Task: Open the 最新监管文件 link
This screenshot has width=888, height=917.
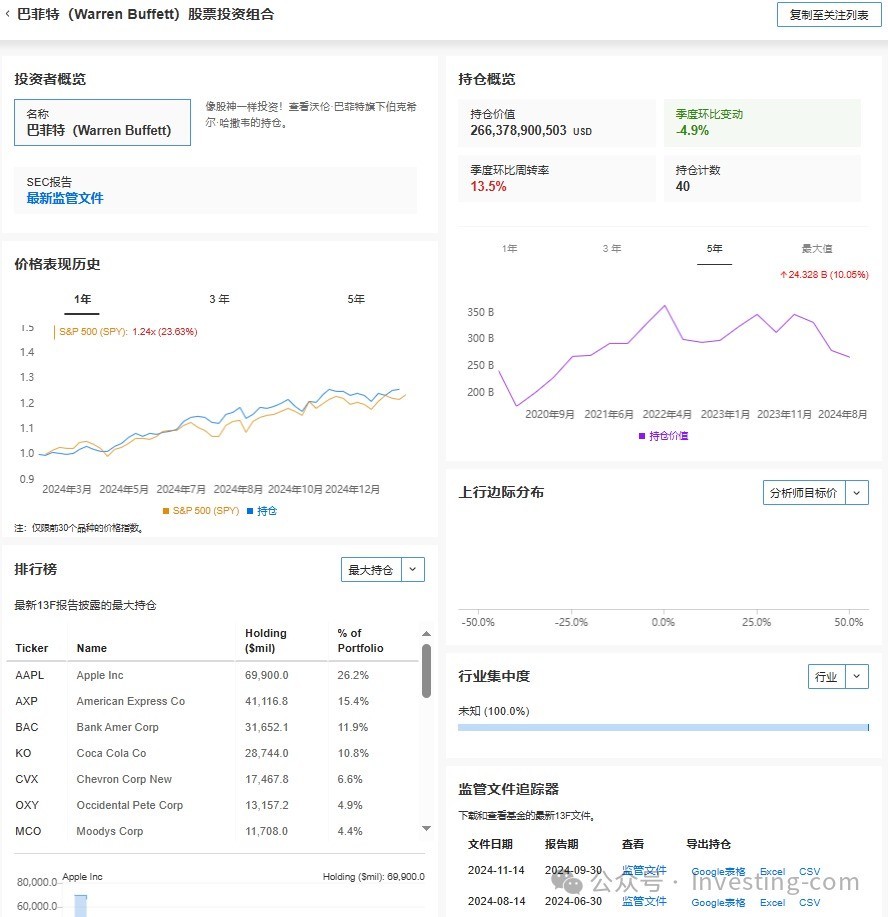Action: pyautogui.click(x=65, y=198)
